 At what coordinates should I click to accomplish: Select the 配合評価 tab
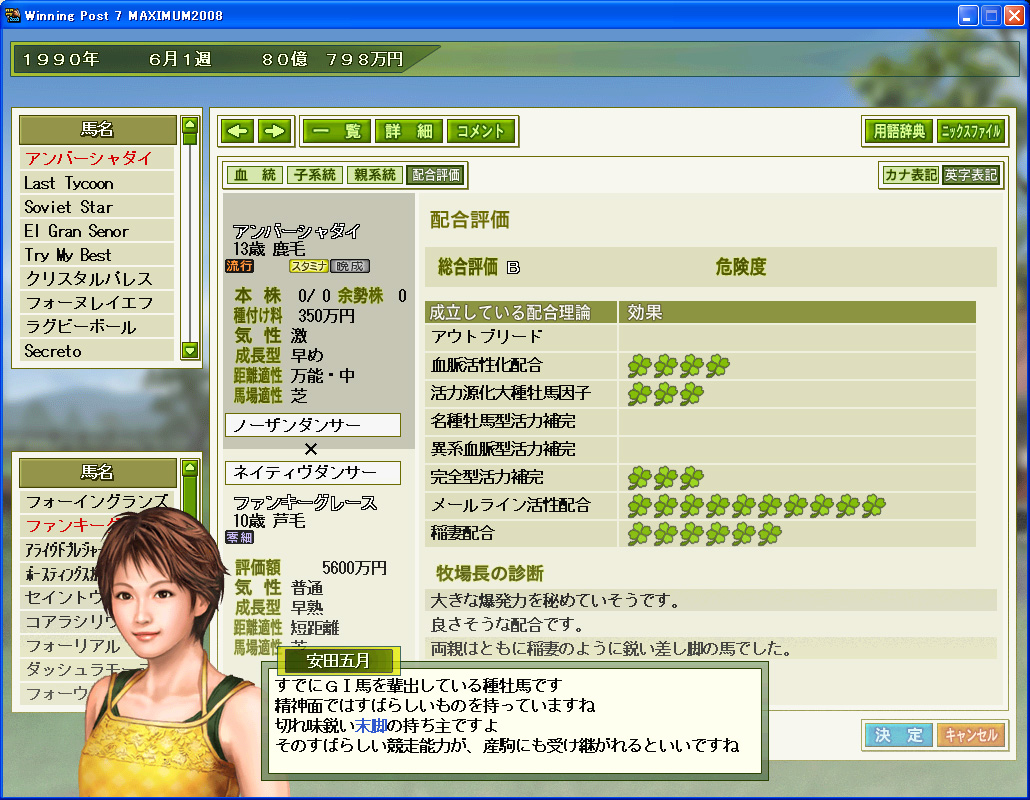[436, 175]
